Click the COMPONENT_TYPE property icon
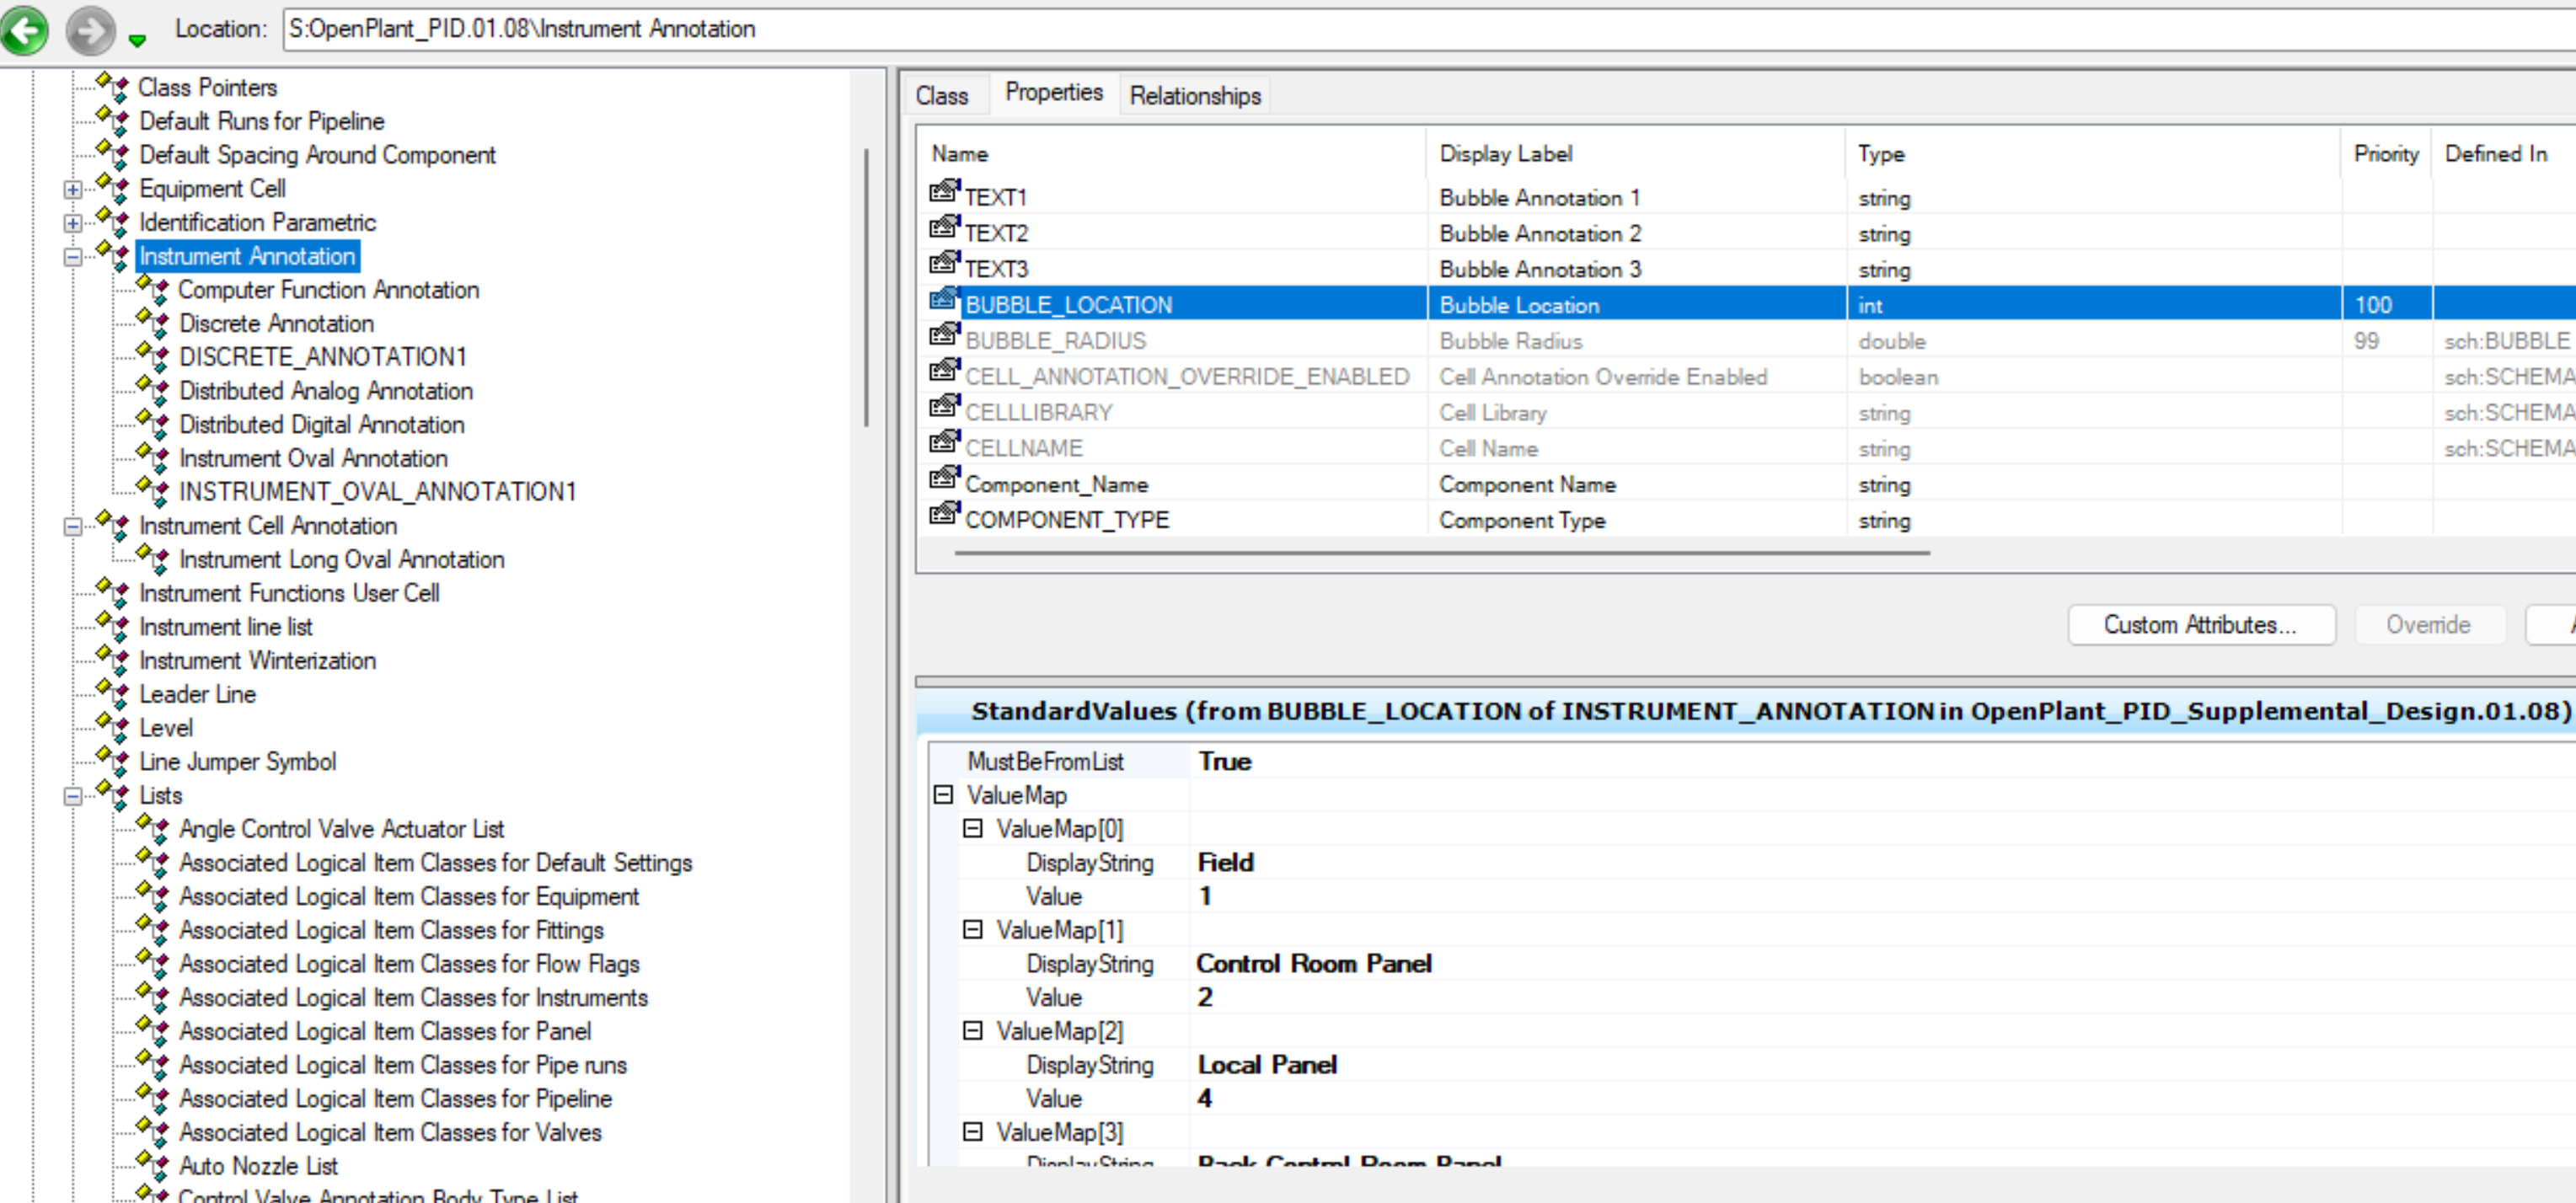 944,514
